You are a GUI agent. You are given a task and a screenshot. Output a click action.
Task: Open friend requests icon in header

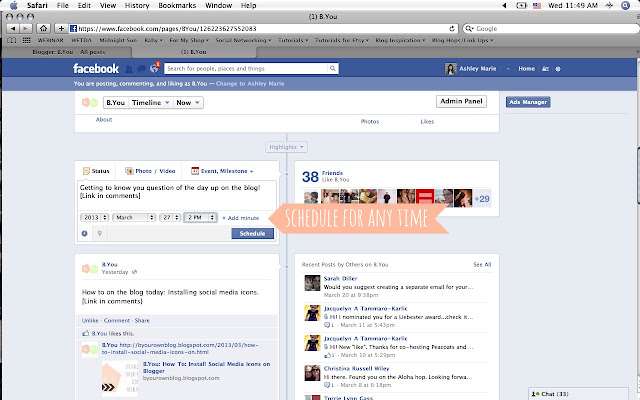(x=129, y=69)
